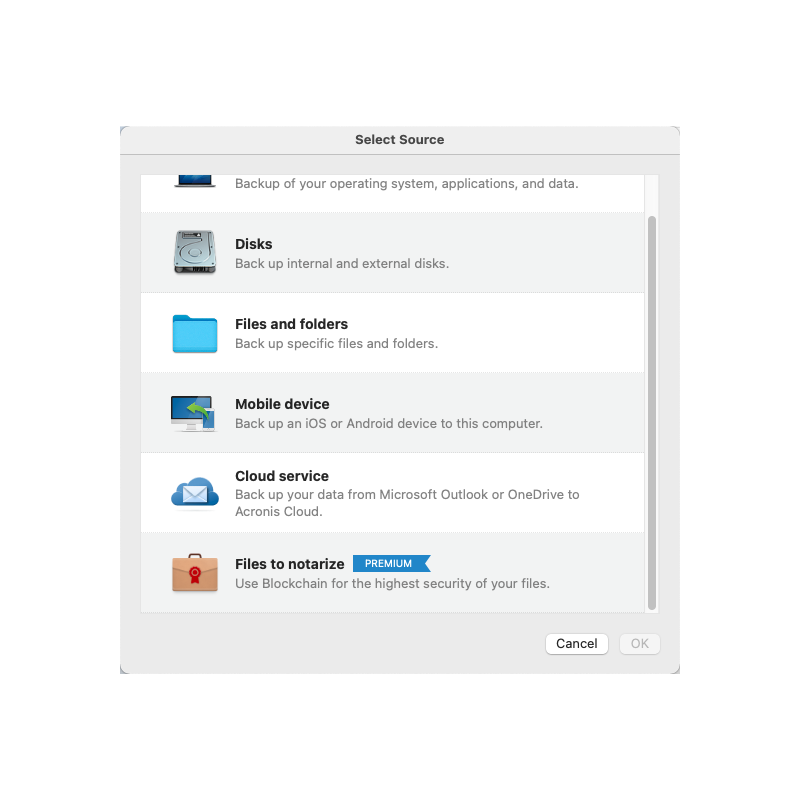
Task: Pick the Mobile device source title
Action: [x=282, y=404]
